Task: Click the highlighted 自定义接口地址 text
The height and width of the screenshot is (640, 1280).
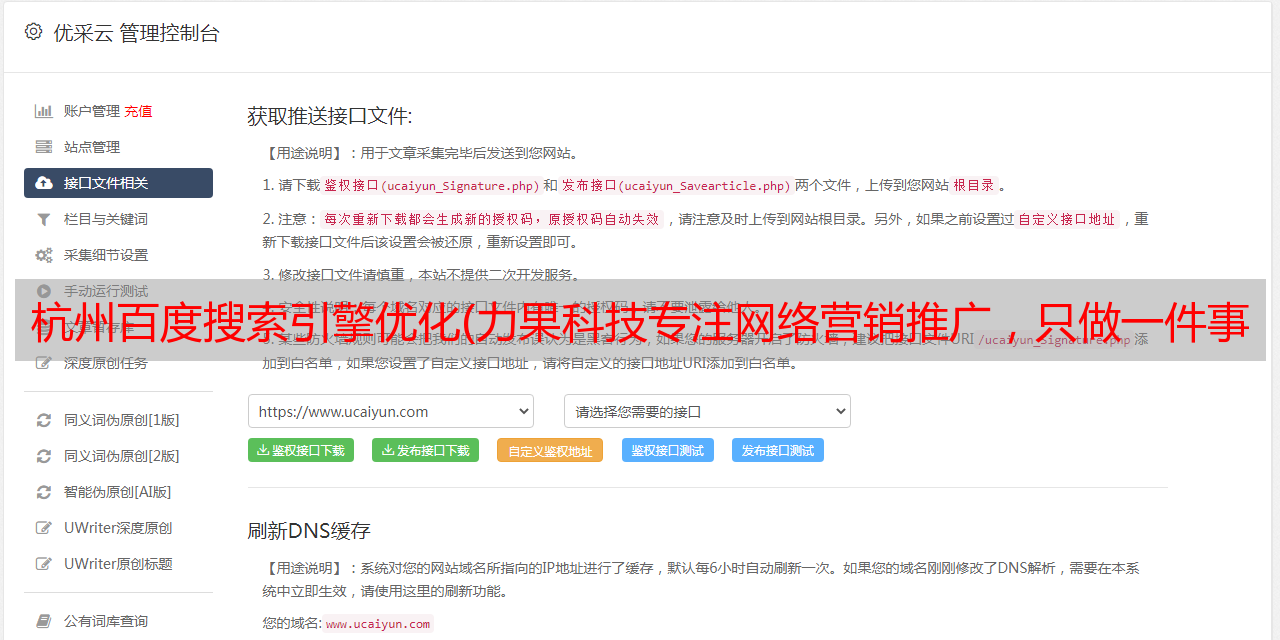Action: click(x=1067, y=219)
